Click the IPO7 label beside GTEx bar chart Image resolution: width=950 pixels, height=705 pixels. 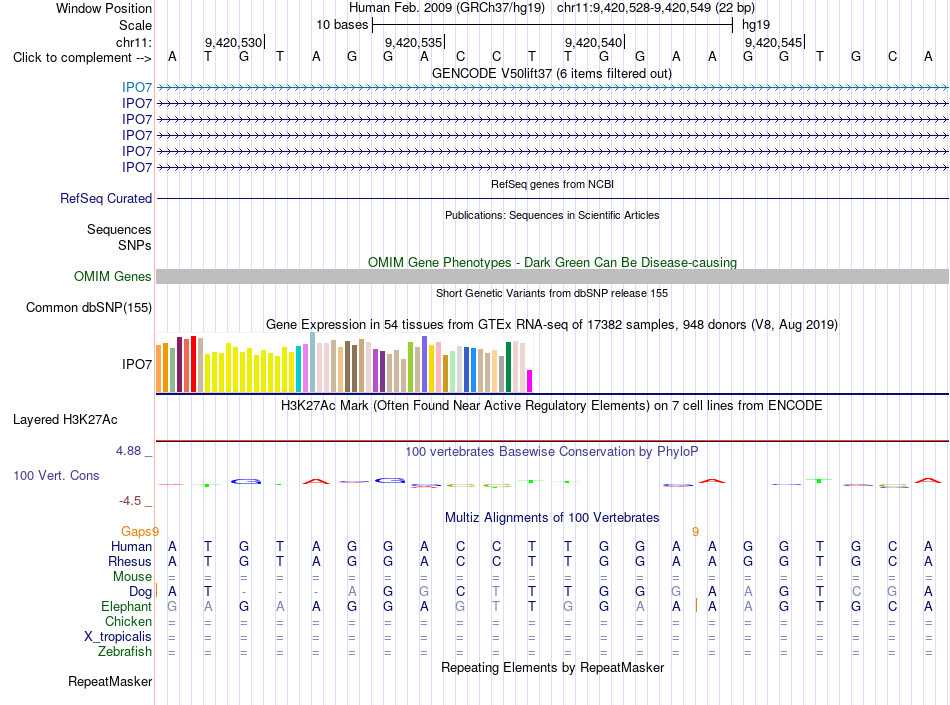click(136, 364)
